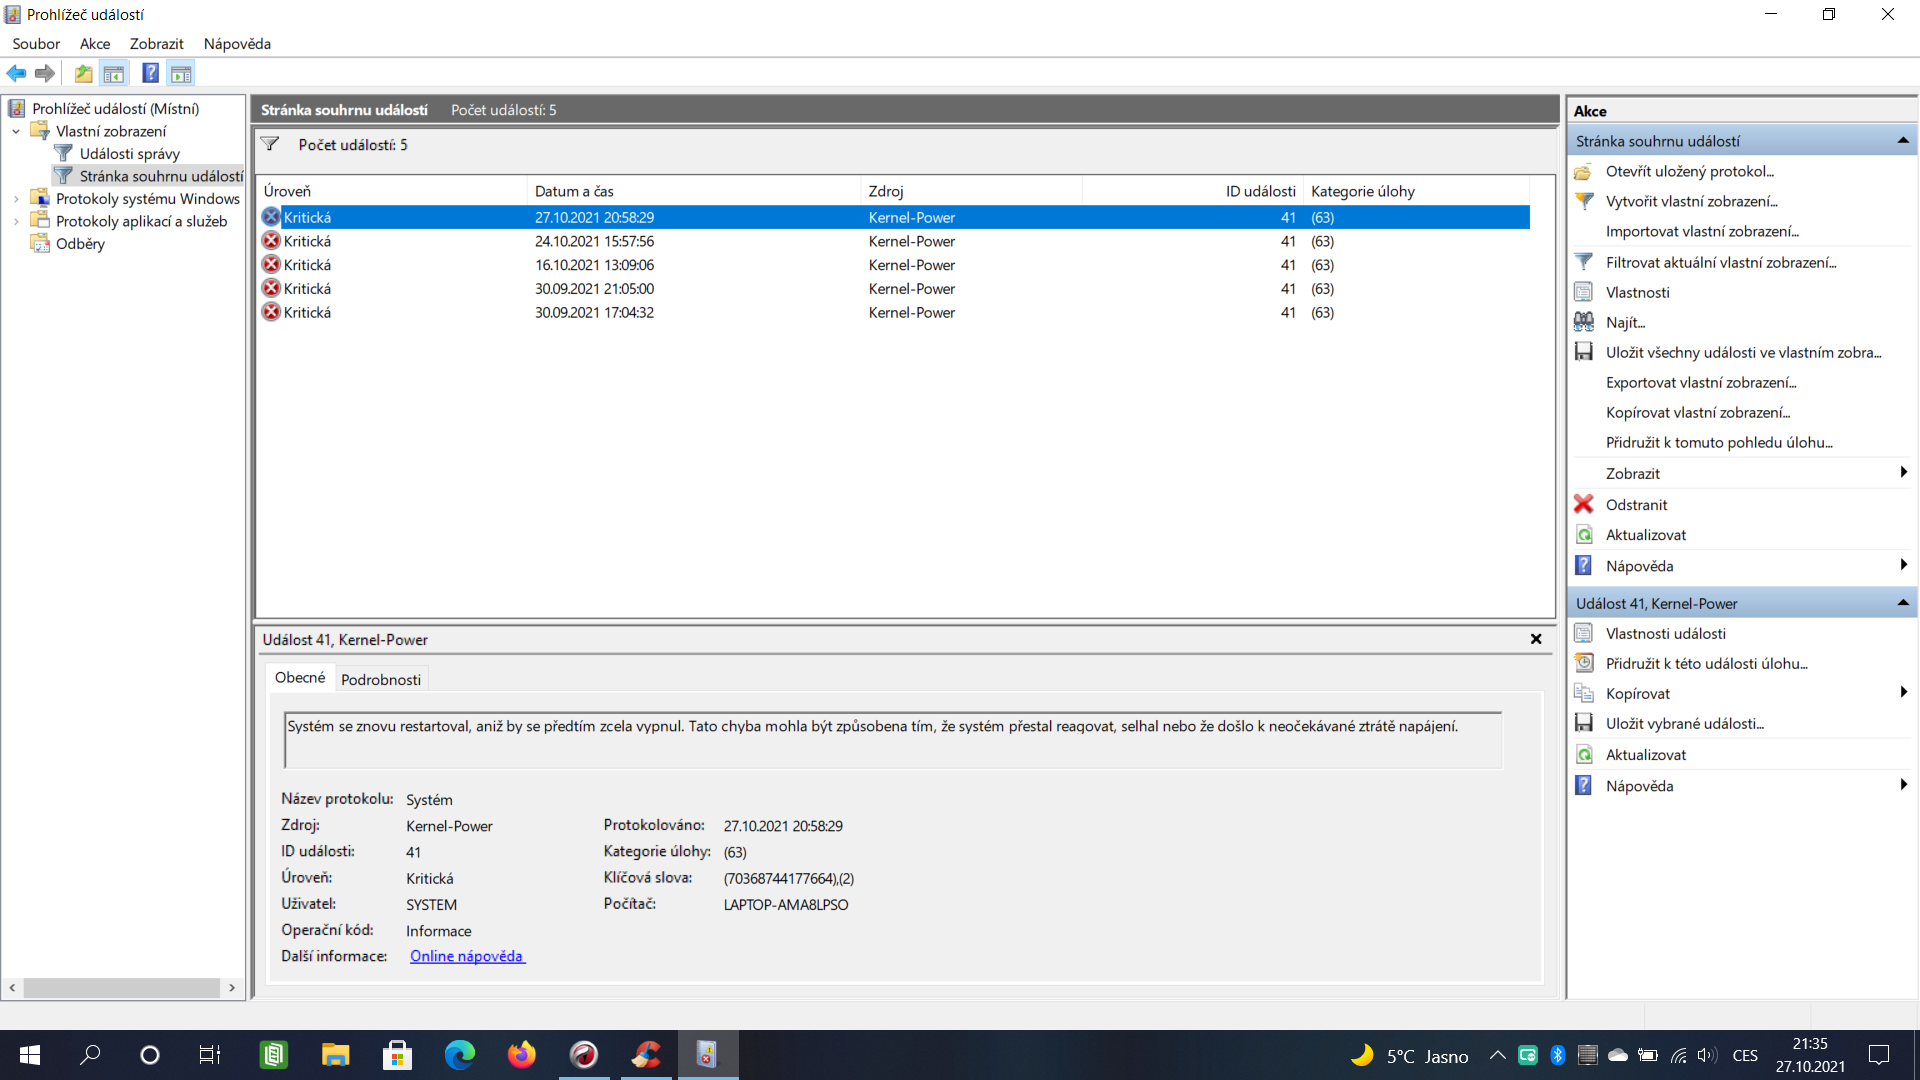Click the filter funnel icon above event list
This screenshot has width=1920, height=1080.
(270, 145)
